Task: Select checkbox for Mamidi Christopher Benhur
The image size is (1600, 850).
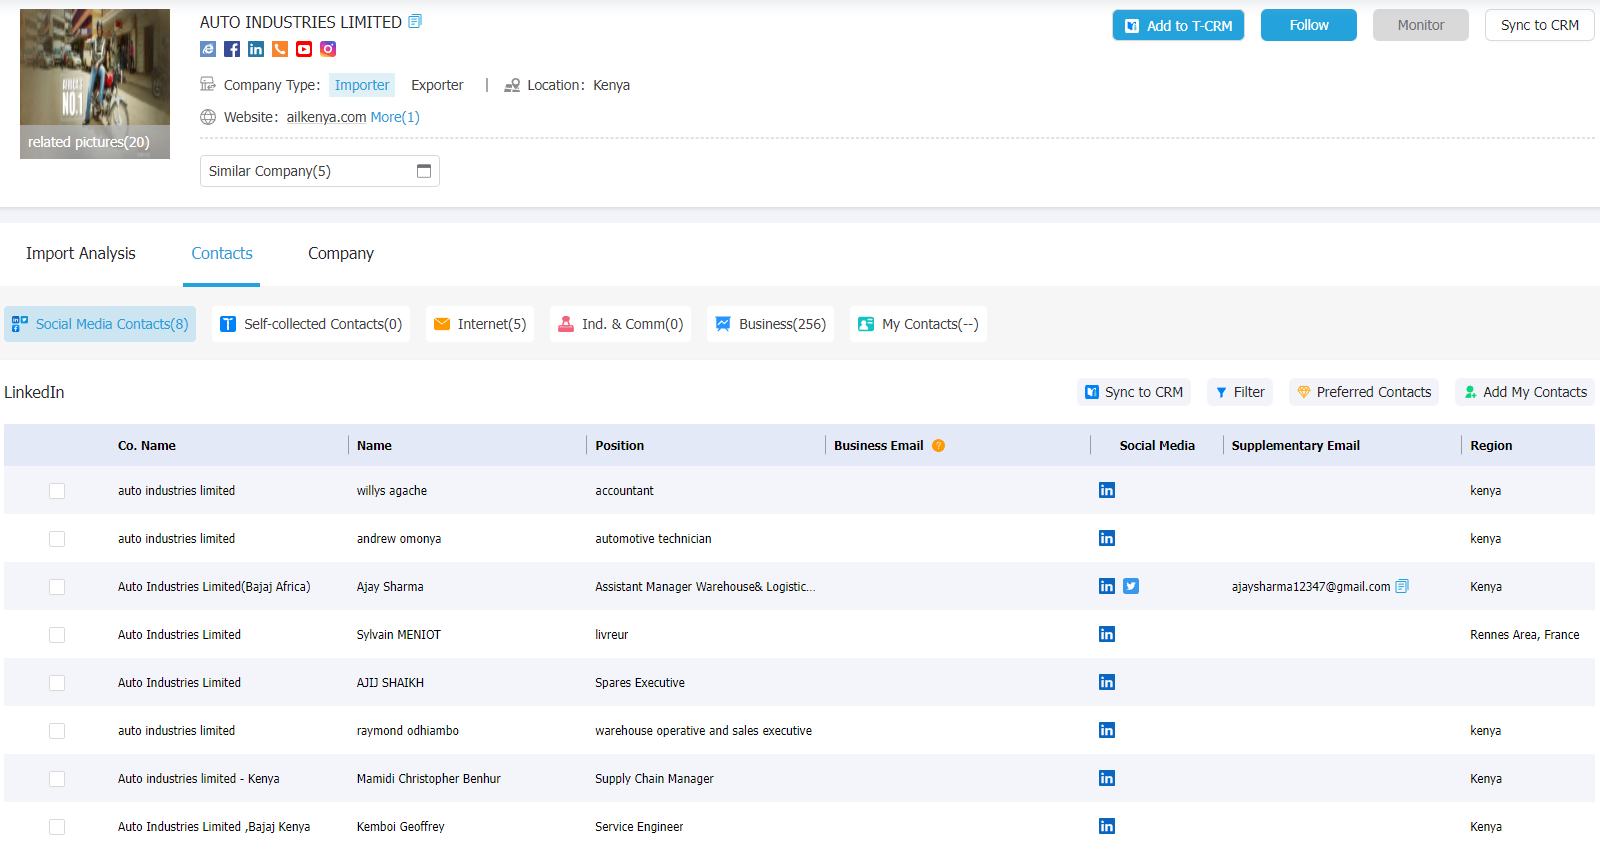Action: 57,779
